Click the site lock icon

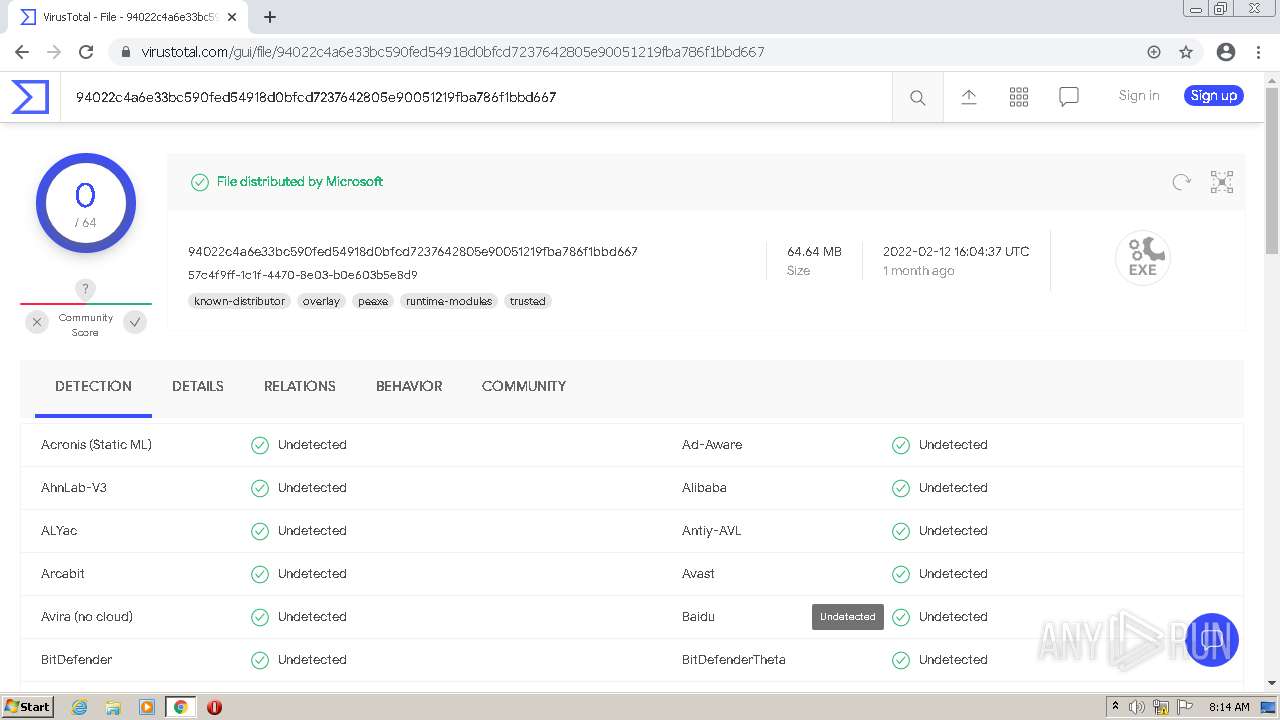125,52
